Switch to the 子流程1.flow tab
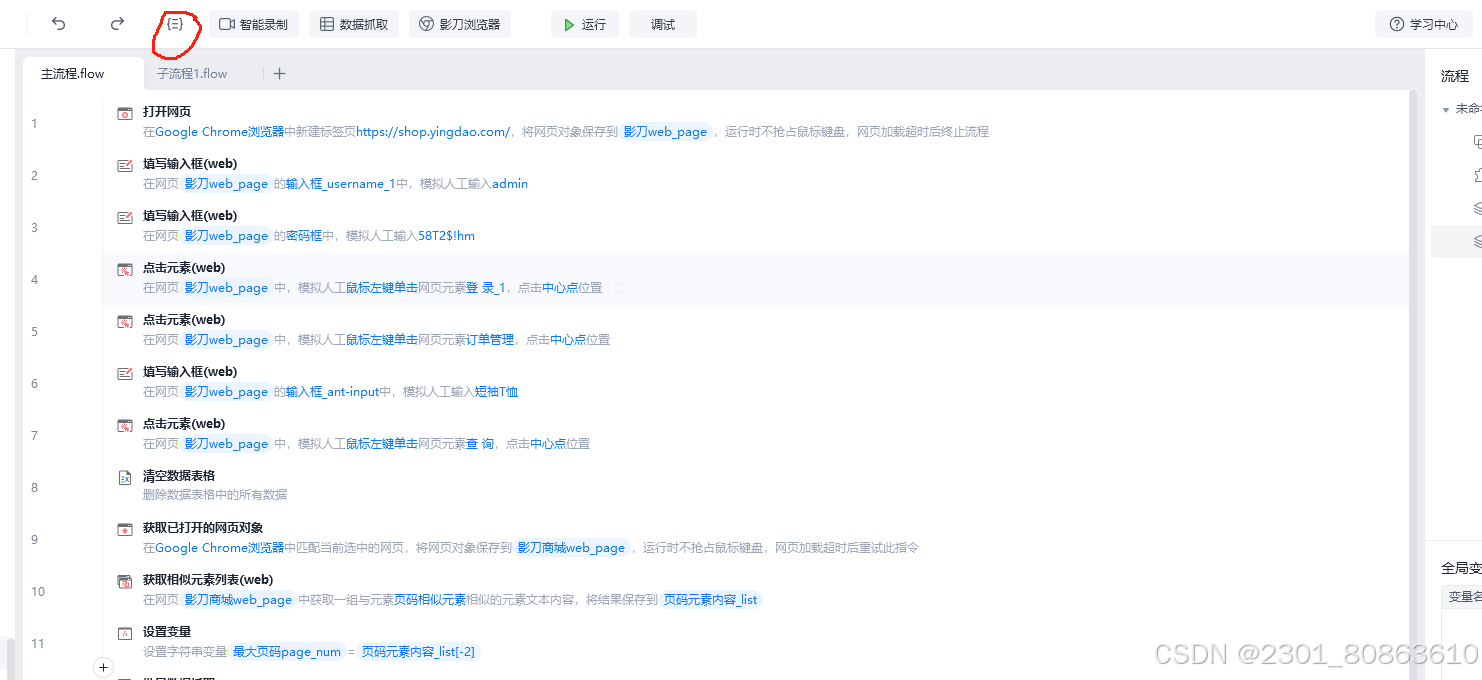Screen dimensions: 1482x680 click(192, 74)
